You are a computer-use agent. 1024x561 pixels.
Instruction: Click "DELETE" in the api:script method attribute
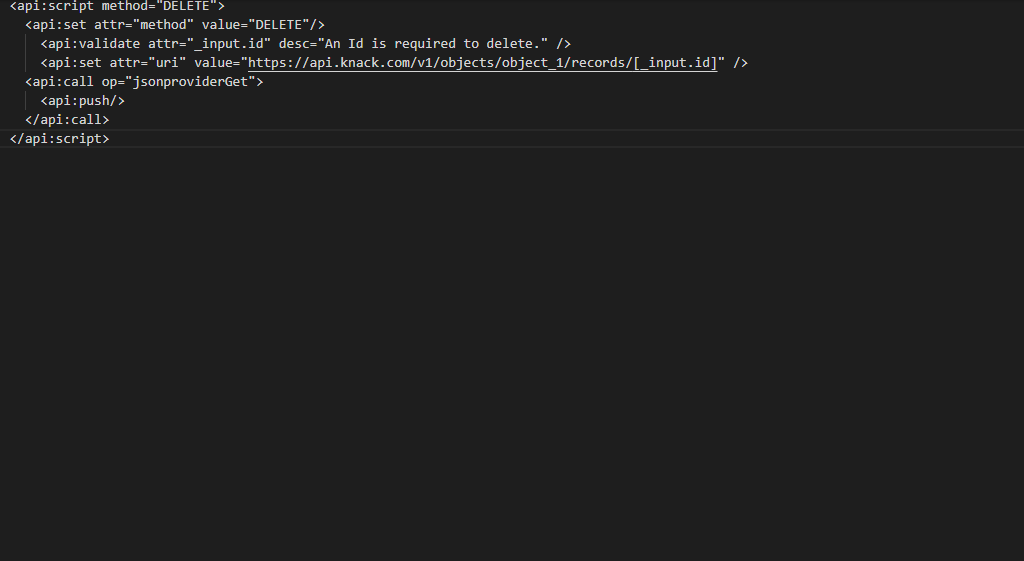(186, 6)
